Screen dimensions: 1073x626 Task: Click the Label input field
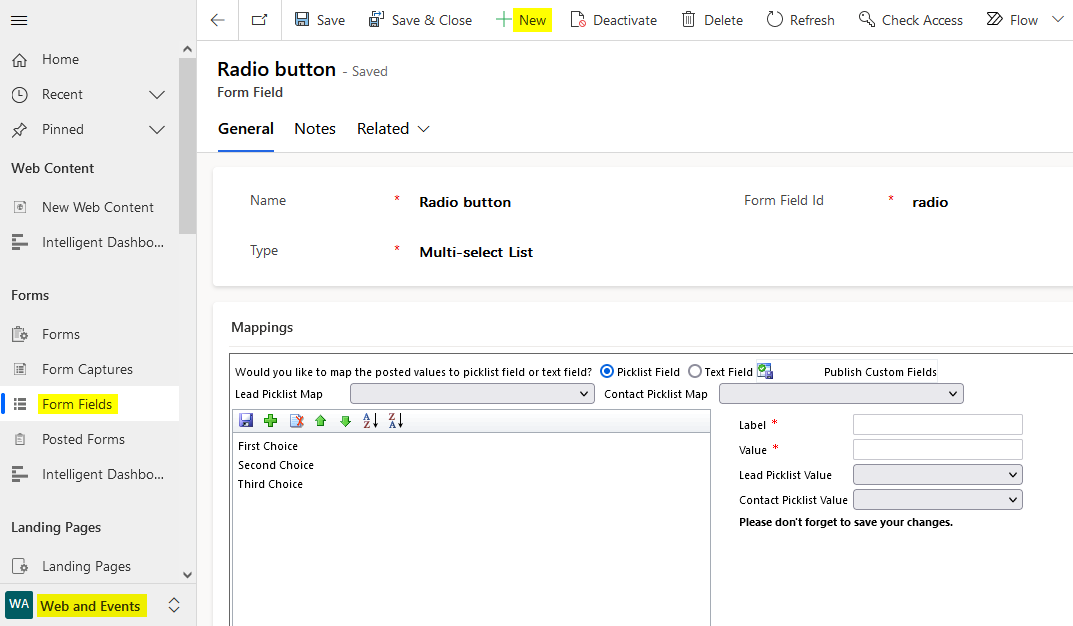coord(938,425)
